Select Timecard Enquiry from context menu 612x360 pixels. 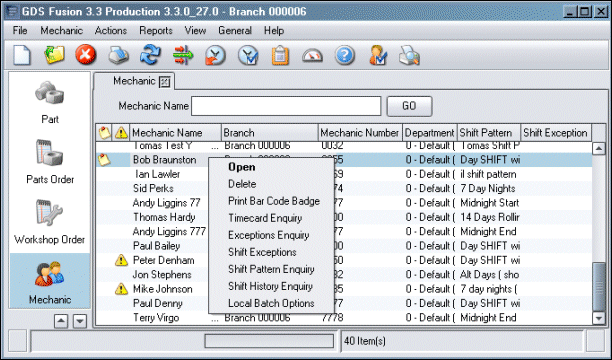tap(271, 218)
